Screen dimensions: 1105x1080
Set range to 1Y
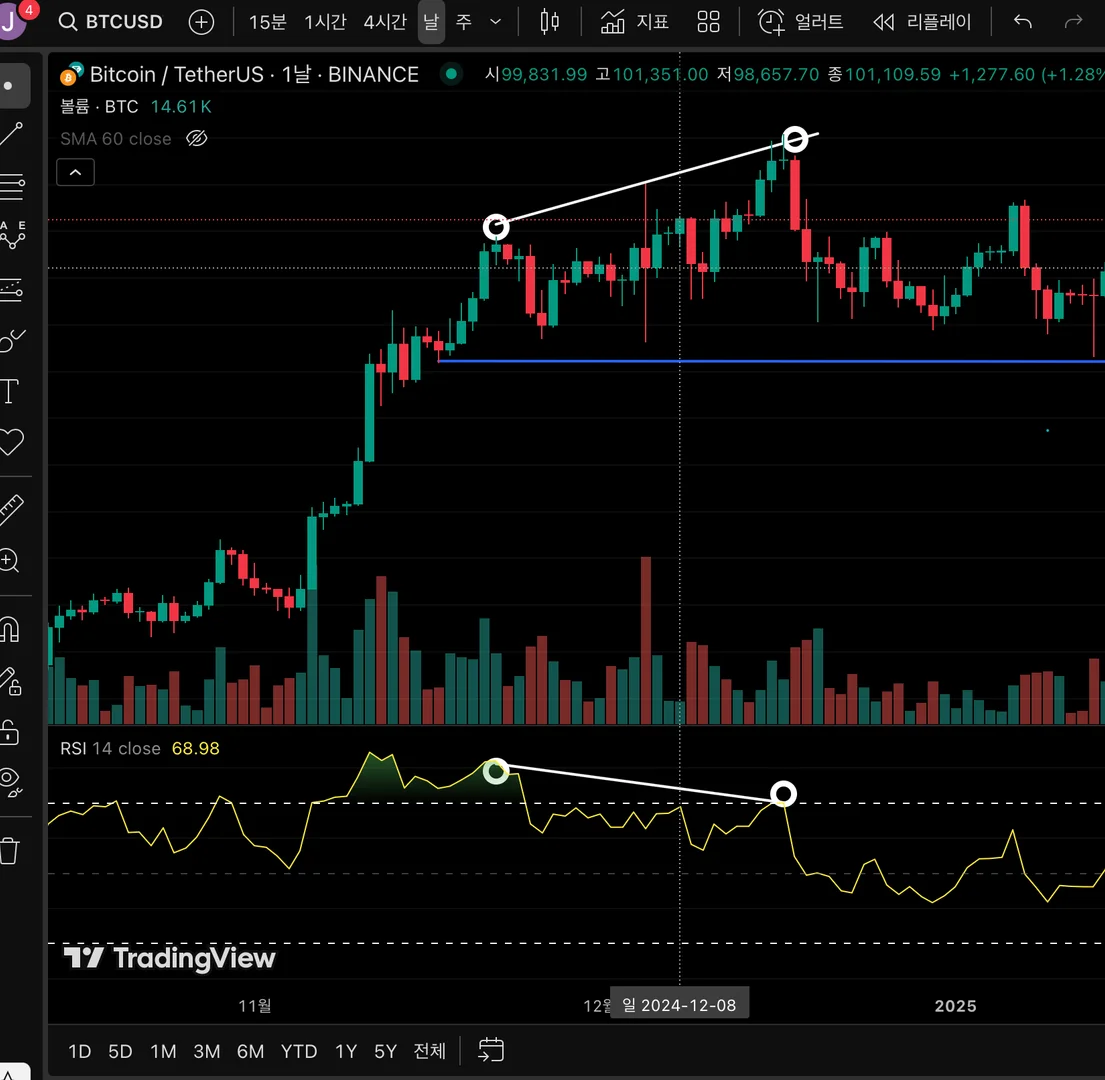click(x=346, y=1051)
